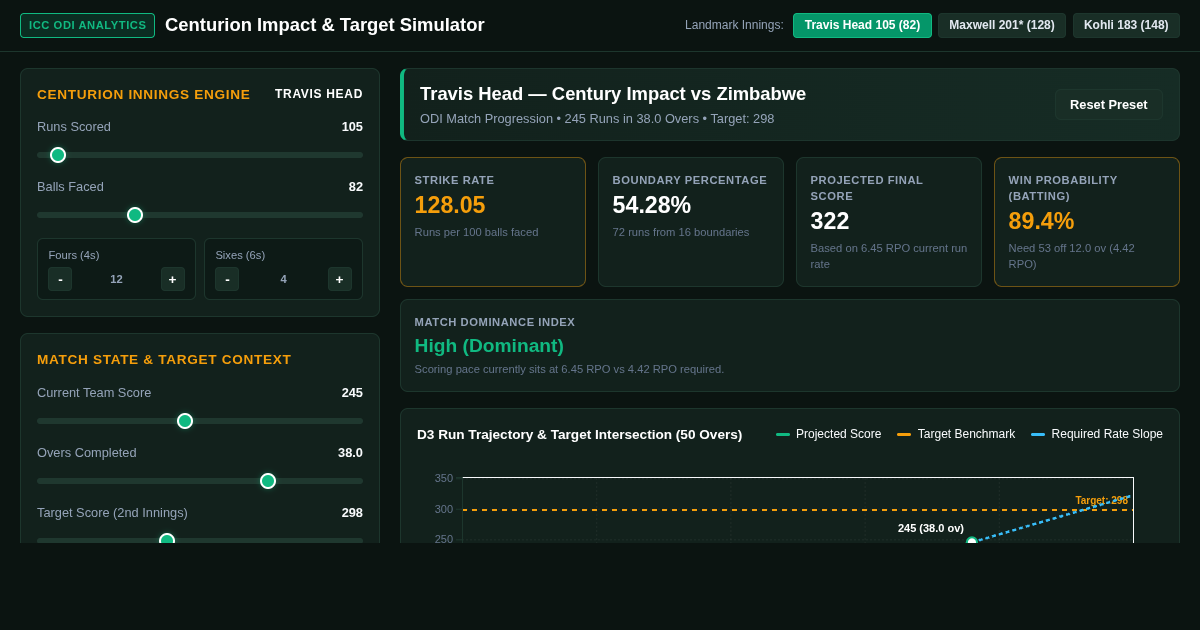Click the TRAVIS HEAD engine label

[319, 94]
